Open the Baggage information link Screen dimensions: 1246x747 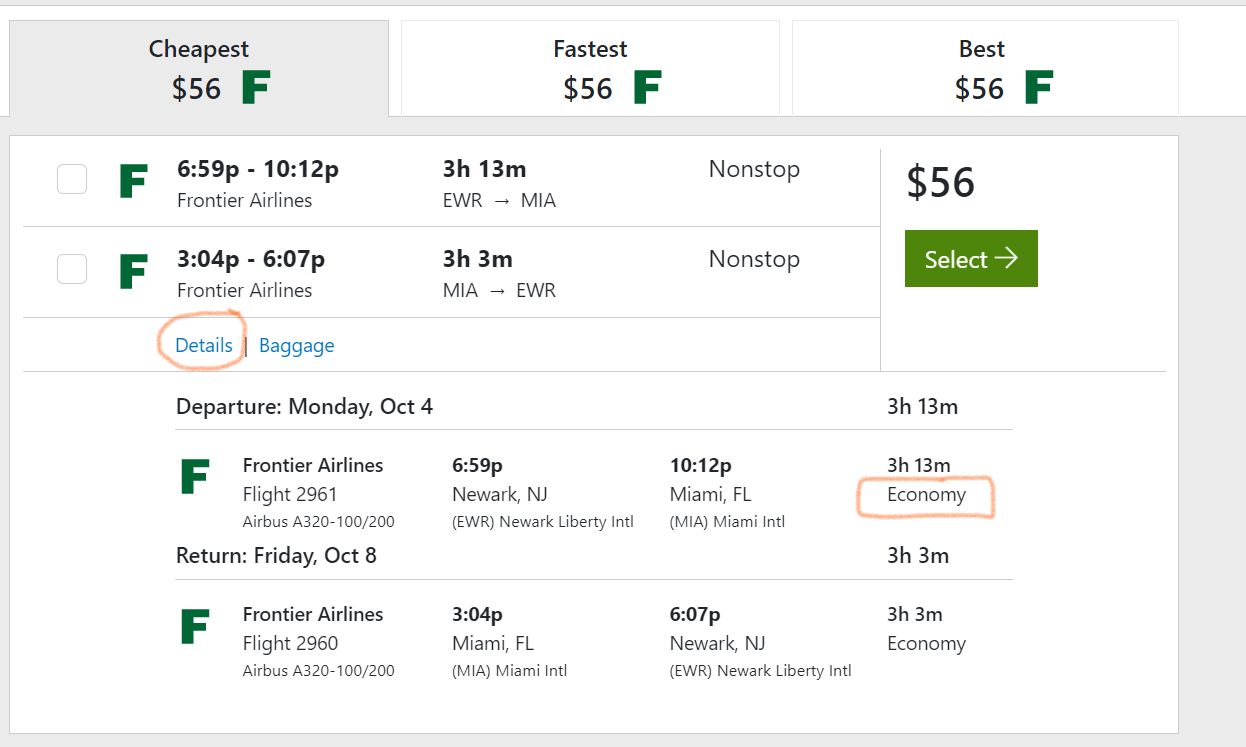point(297,345)
